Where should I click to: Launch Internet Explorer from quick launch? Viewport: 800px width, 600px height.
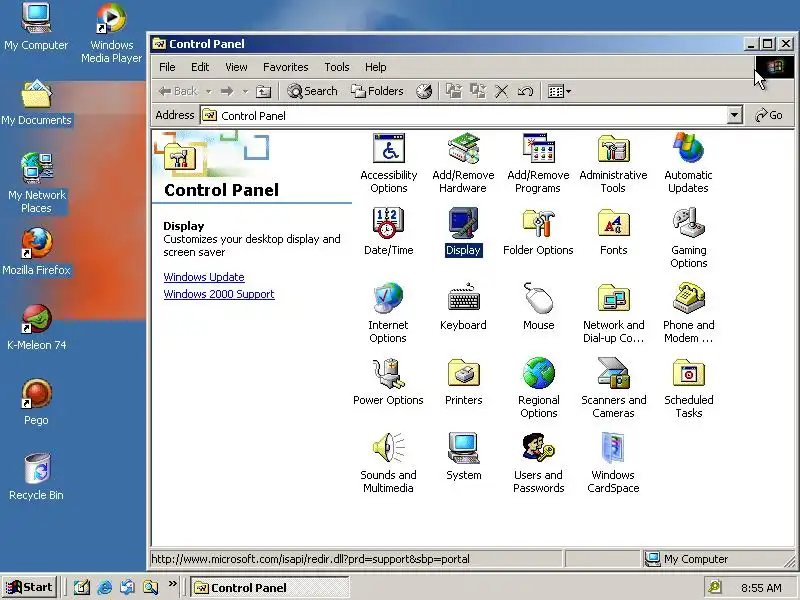click(x=105, y=587)
